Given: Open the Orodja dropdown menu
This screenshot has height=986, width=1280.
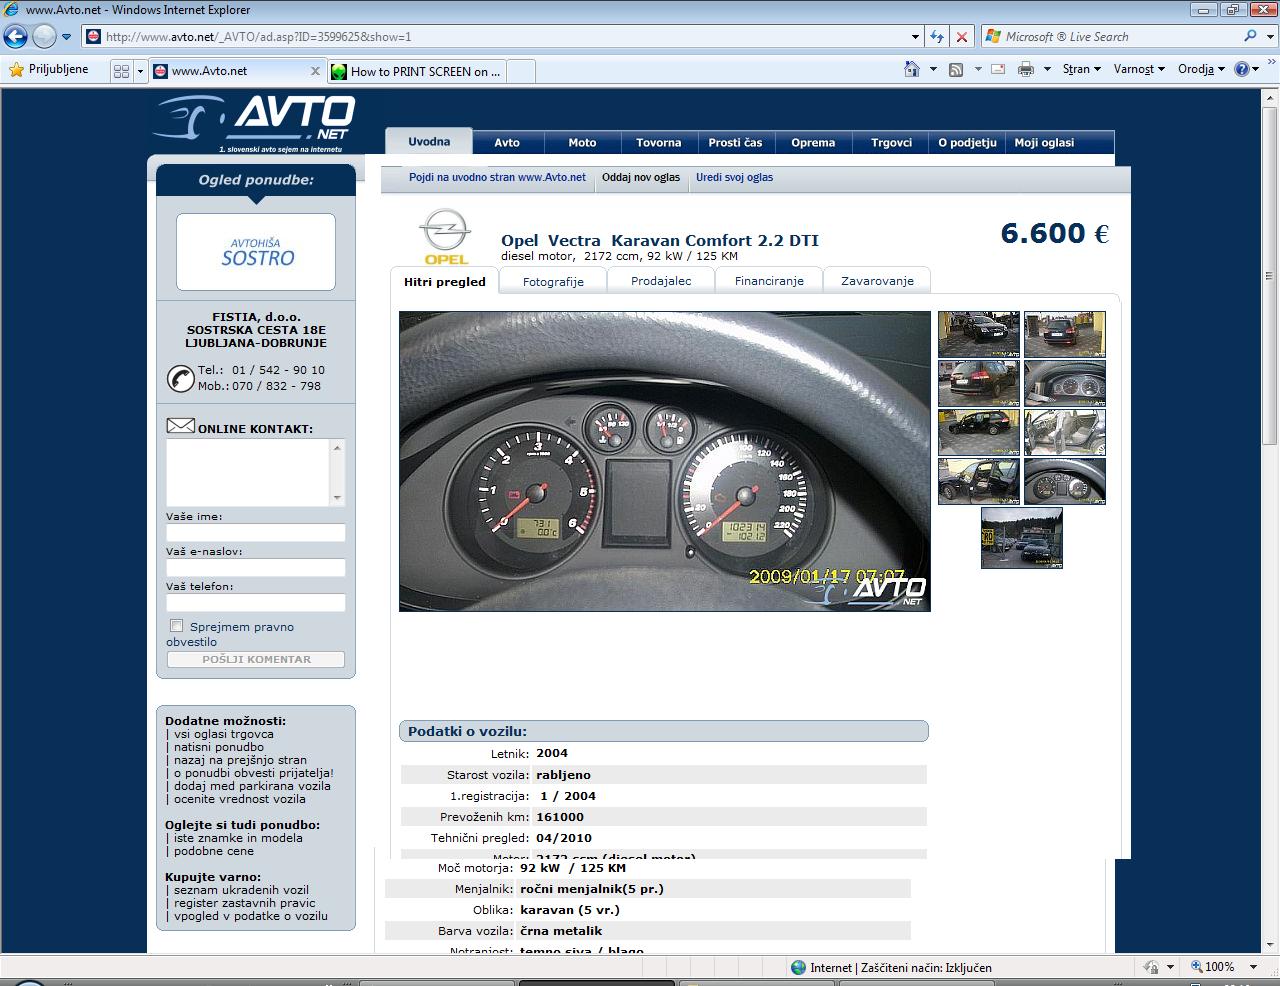Looking at the screenshot, I should click(1201, 69).
